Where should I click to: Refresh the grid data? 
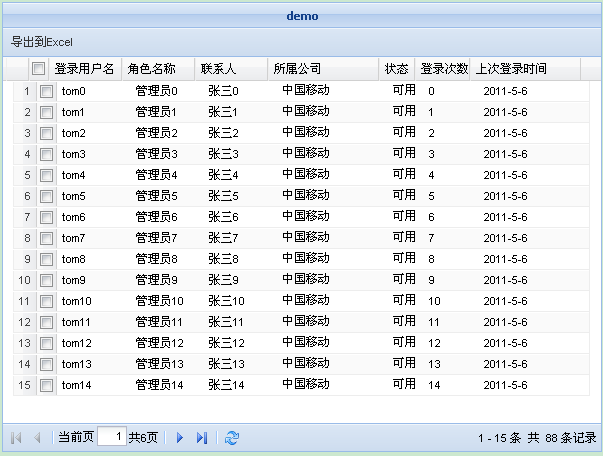[232, 438]
